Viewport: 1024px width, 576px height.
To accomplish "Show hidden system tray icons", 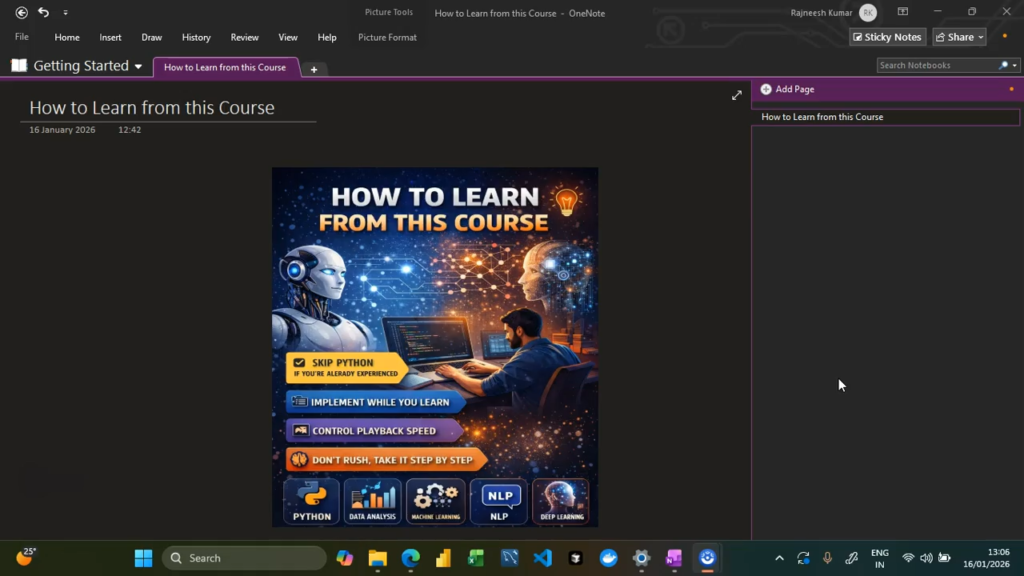I will 779,558.
